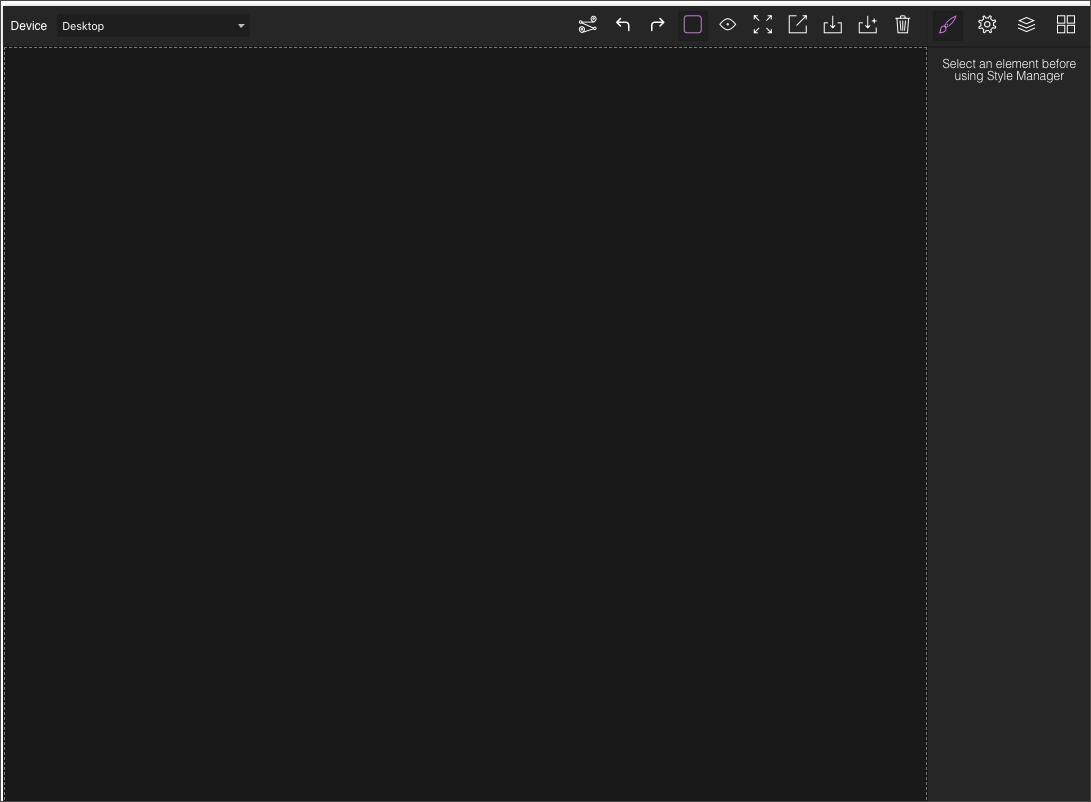Screen dimensions: 1091x802
Task: Click the import (download tray) icon
Action: coord(833,25)
